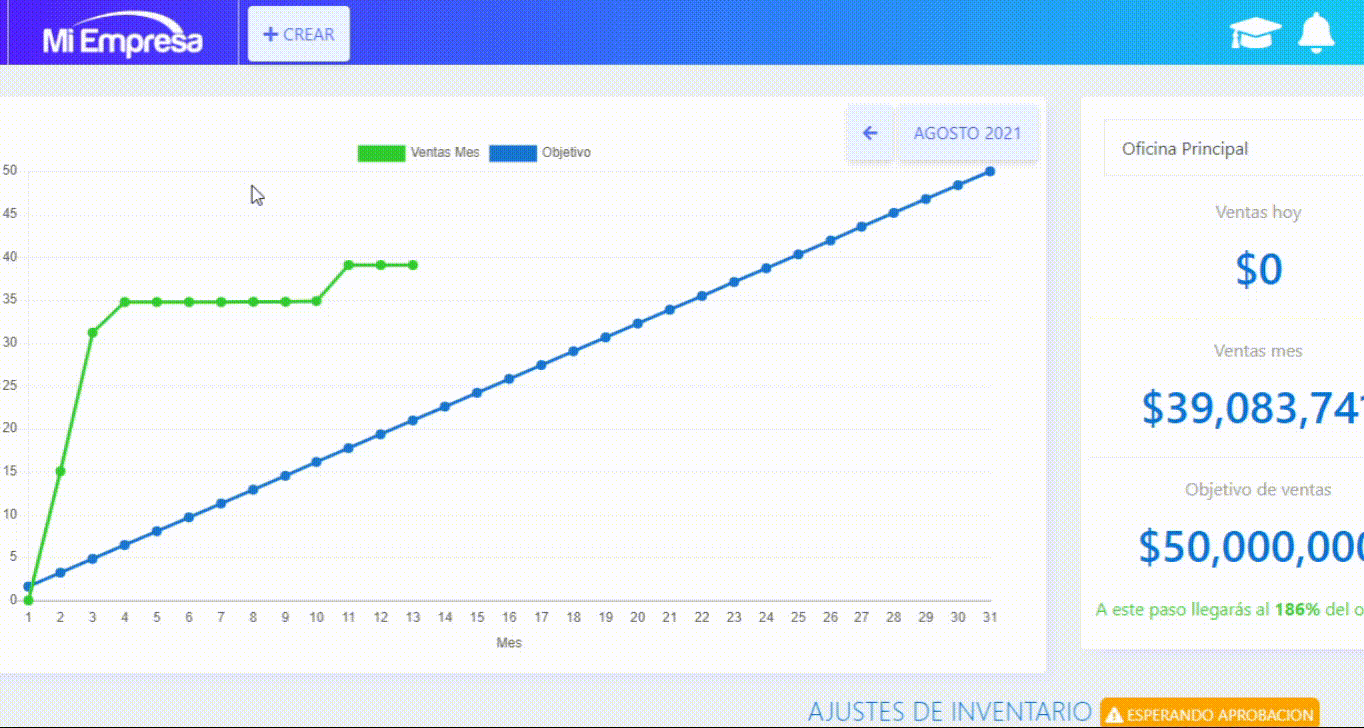Open the AGOSTO 2021 month picker
1364x728 pixels.
(x=967, y=133)
